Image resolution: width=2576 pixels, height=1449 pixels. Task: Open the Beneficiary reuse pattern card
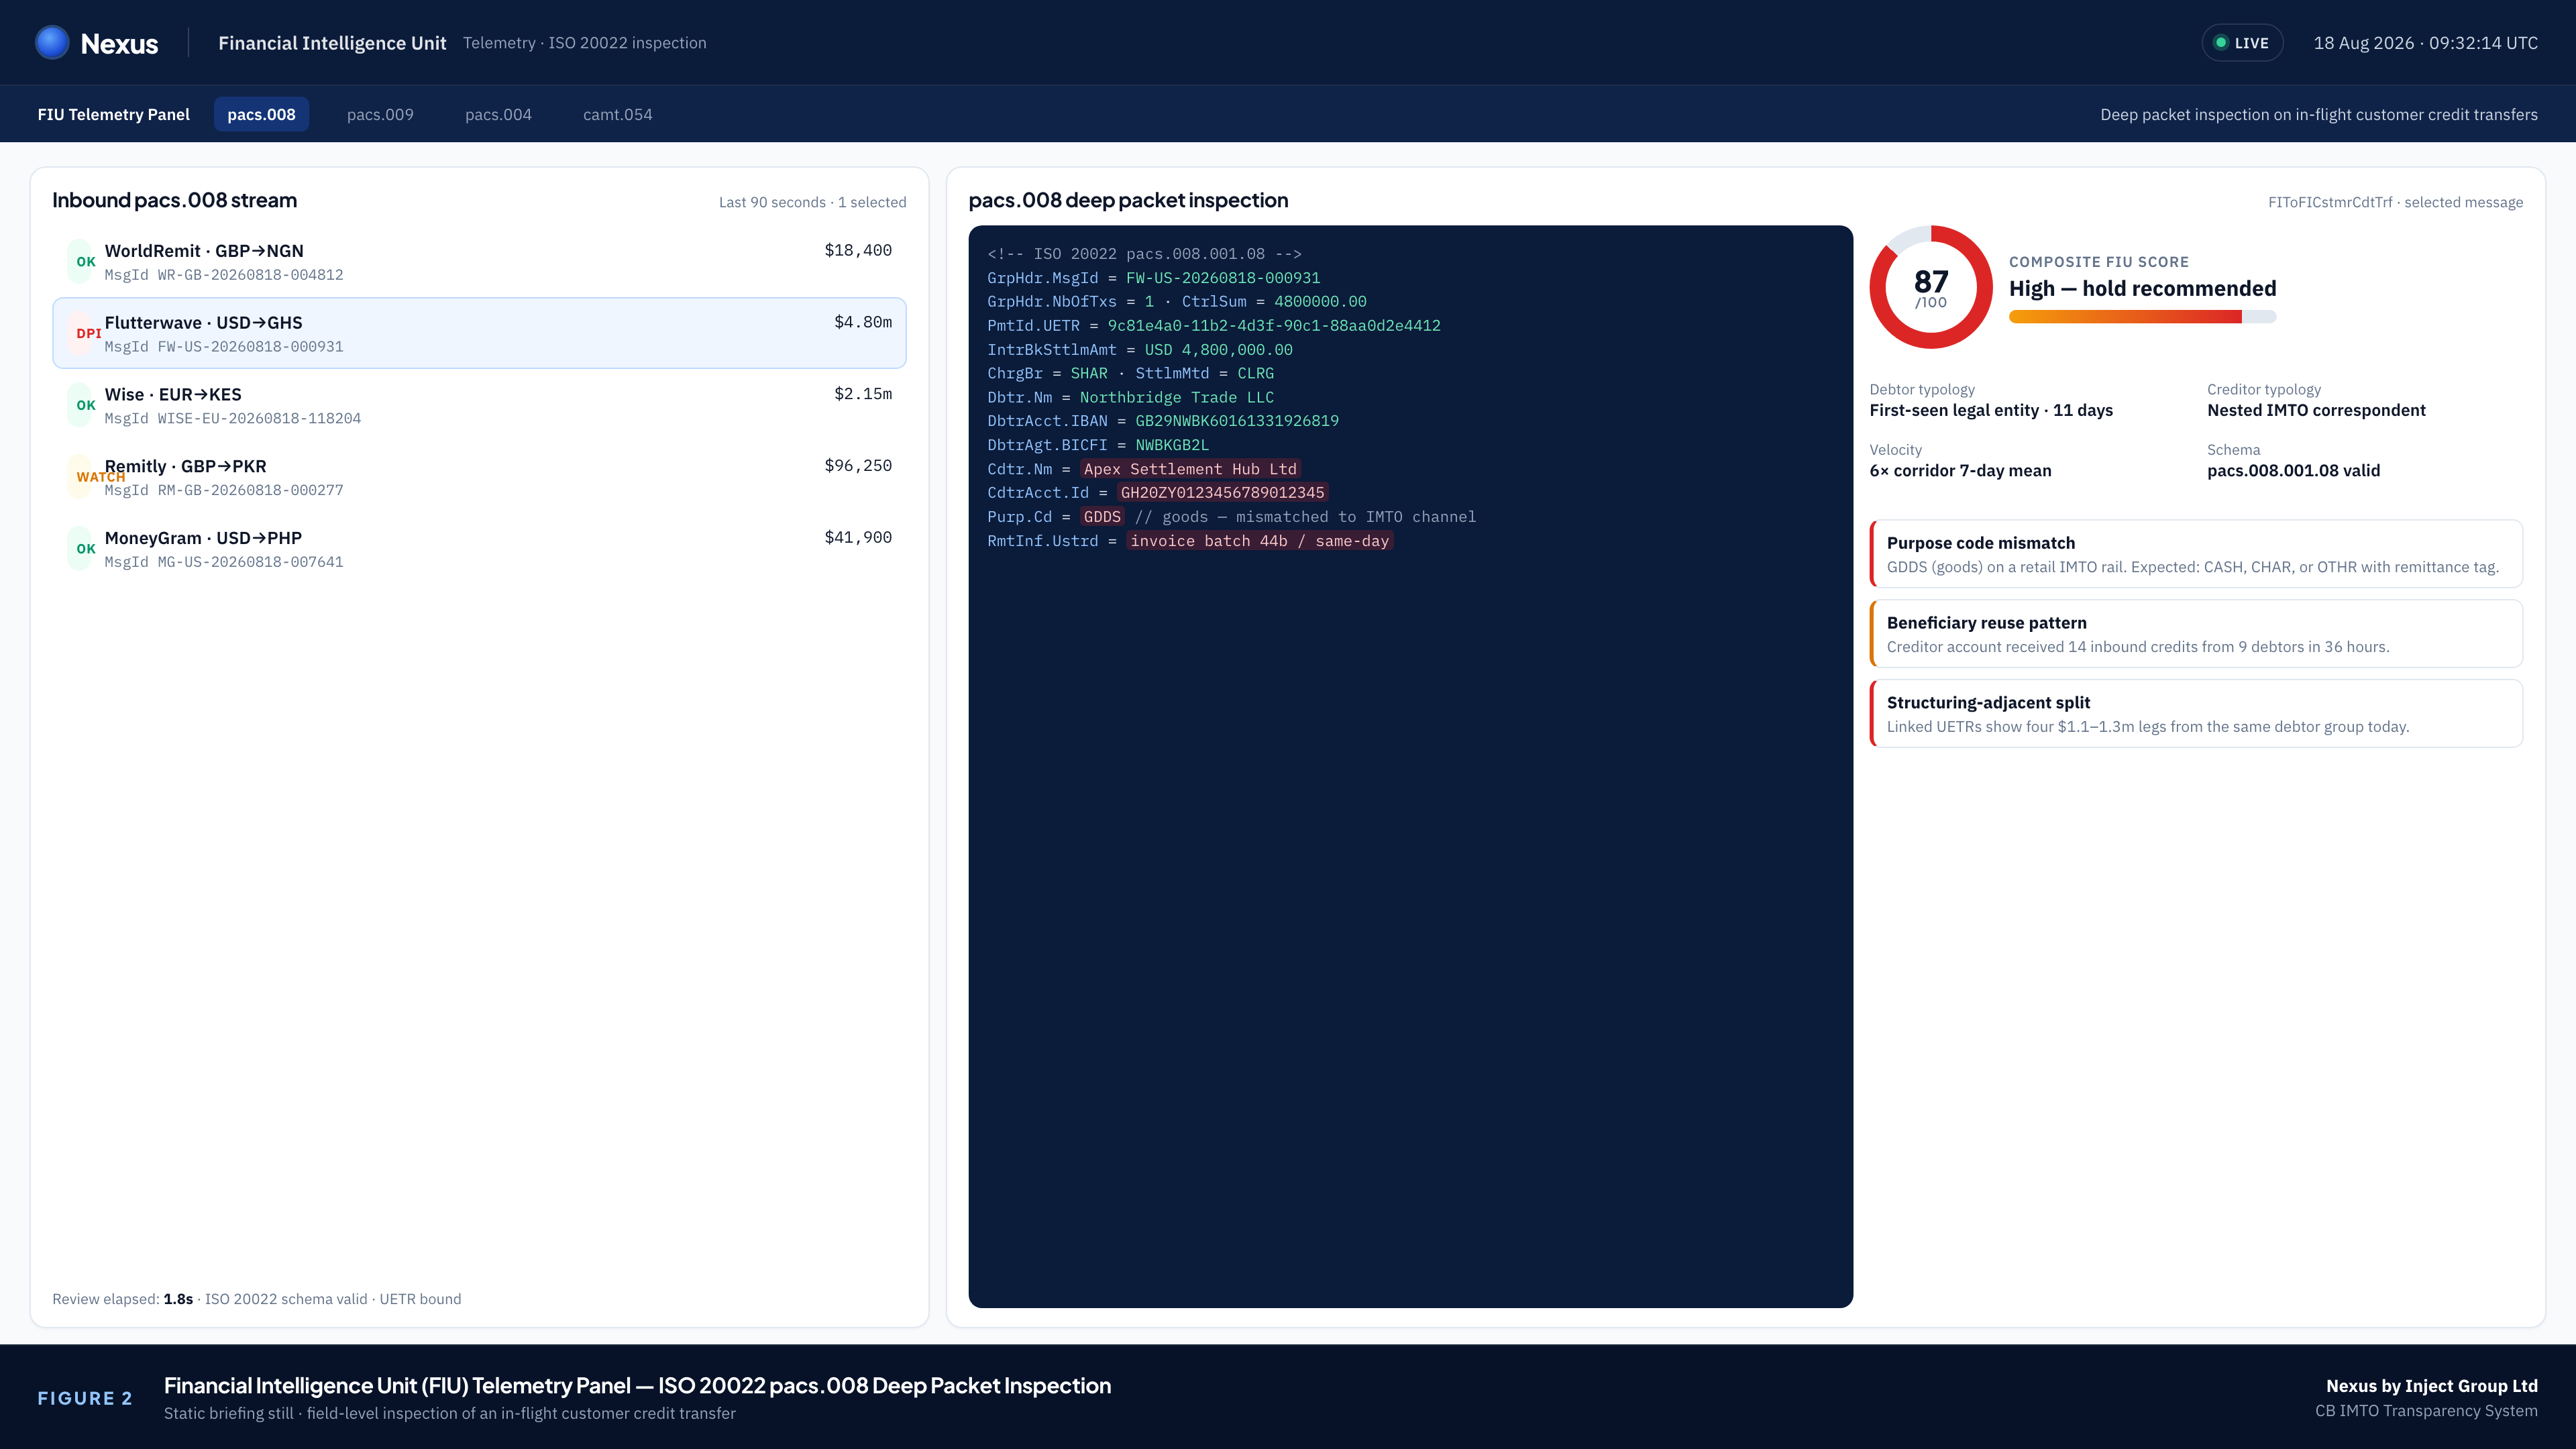click(2196, 634)
